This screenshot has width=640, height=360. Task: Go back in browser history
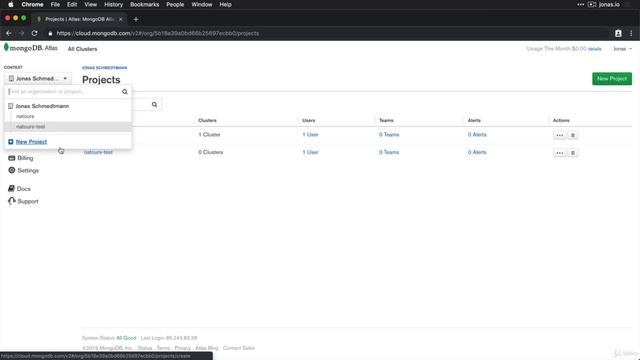tap(9, 33)
